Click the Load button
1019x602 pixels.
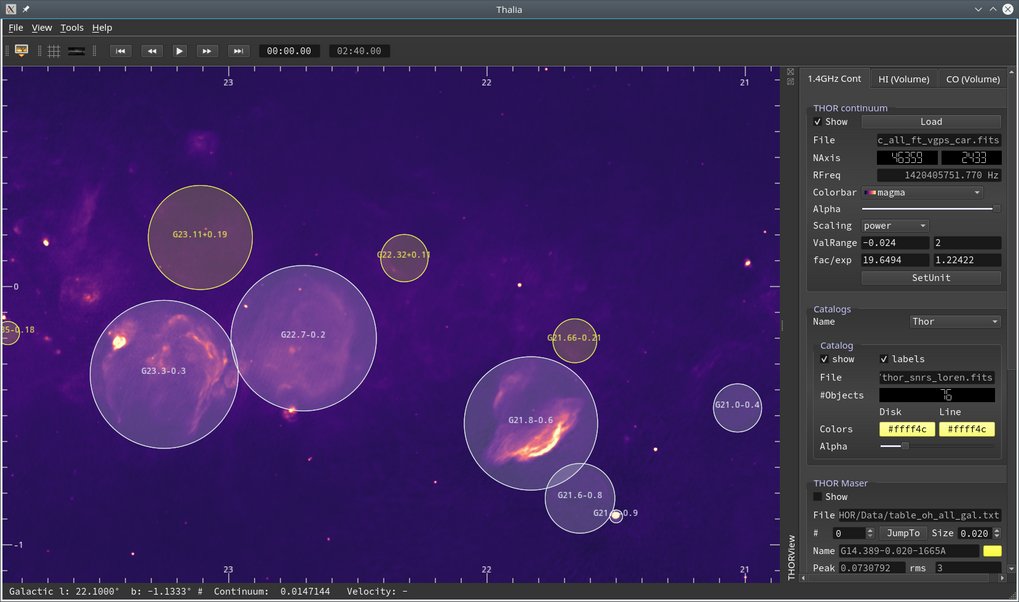(930, 122)
